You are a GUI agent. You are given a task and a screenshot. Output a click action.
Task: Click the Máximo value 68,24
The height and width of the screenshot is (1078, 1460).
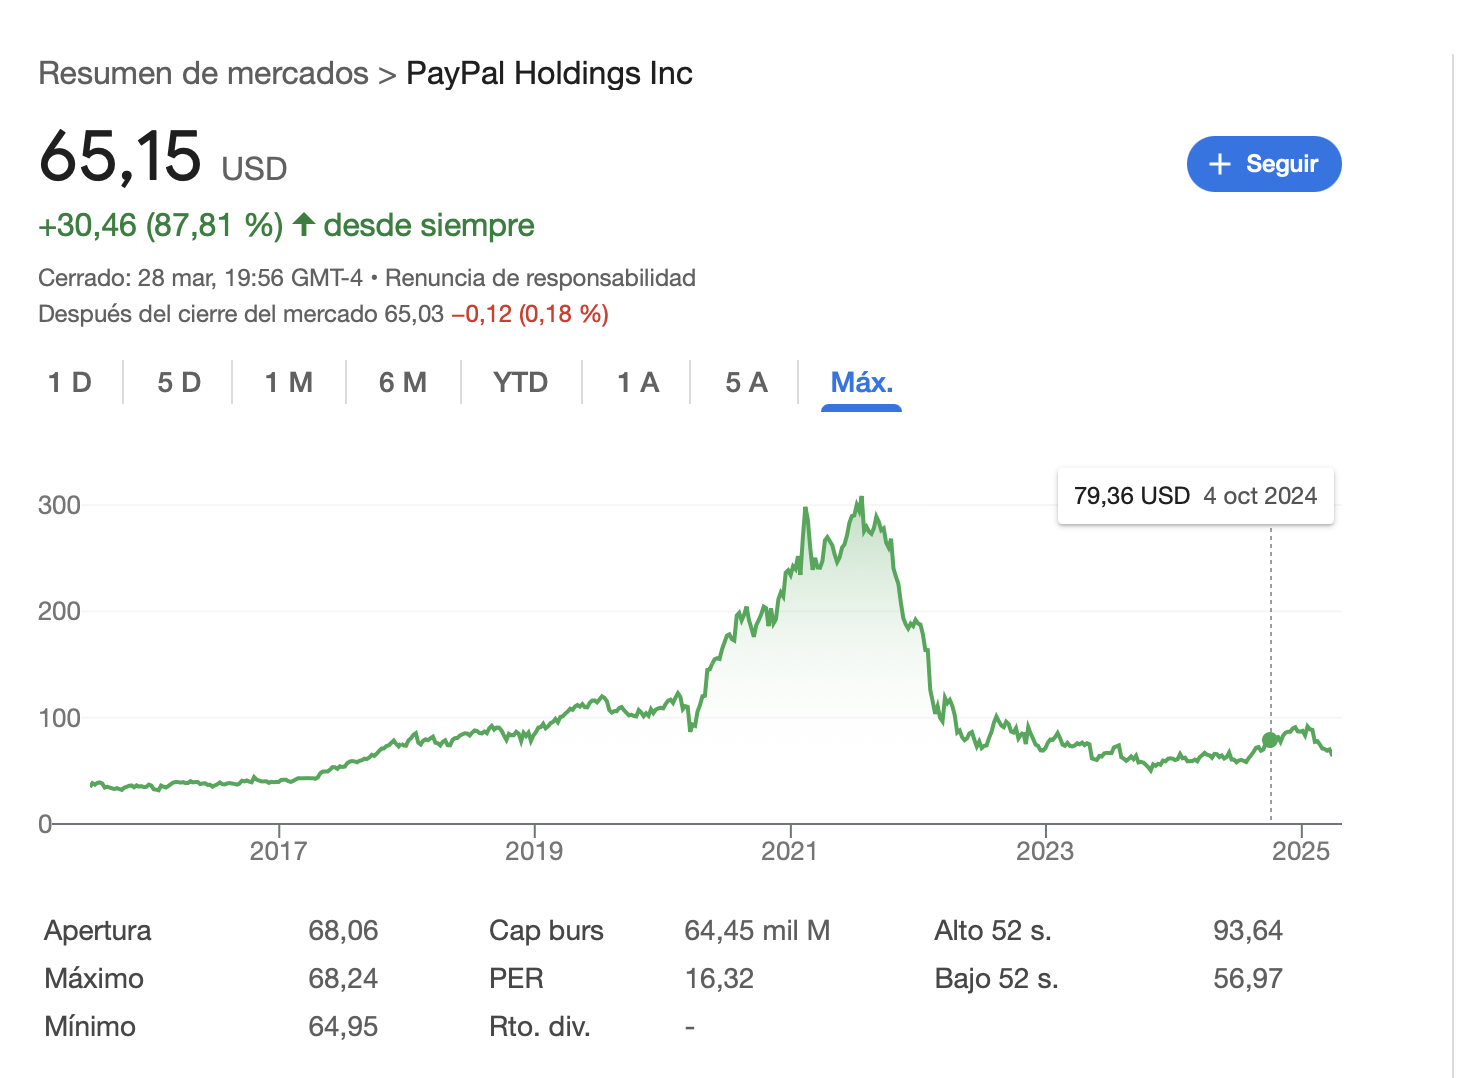[343, 978]
